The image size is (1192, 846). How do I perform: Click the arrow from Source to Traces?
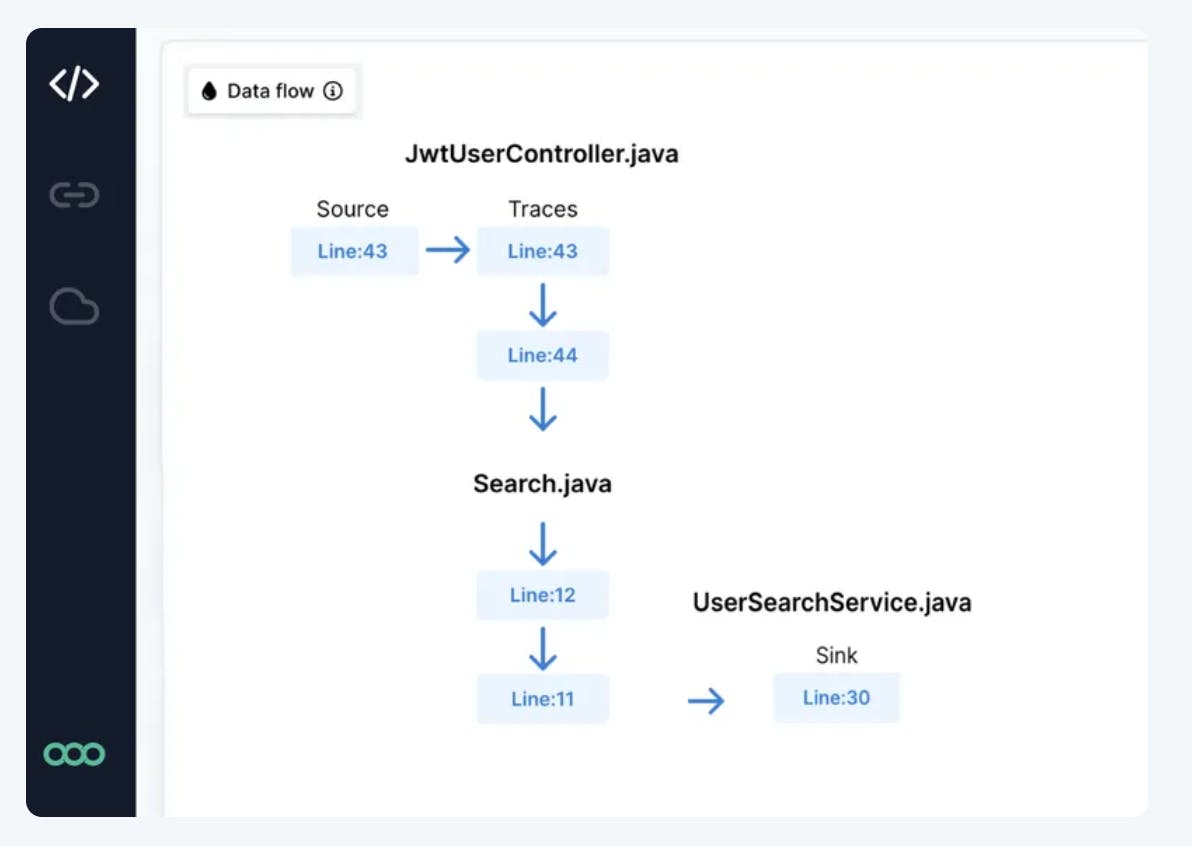pyautogui.click(x=447, y=250)
